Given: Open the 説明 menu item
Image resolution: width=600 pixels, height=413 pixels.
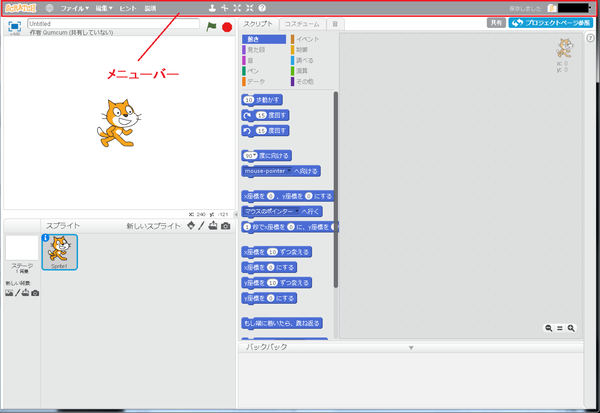Looking at the screenshot, I should [x=150, y=8].
